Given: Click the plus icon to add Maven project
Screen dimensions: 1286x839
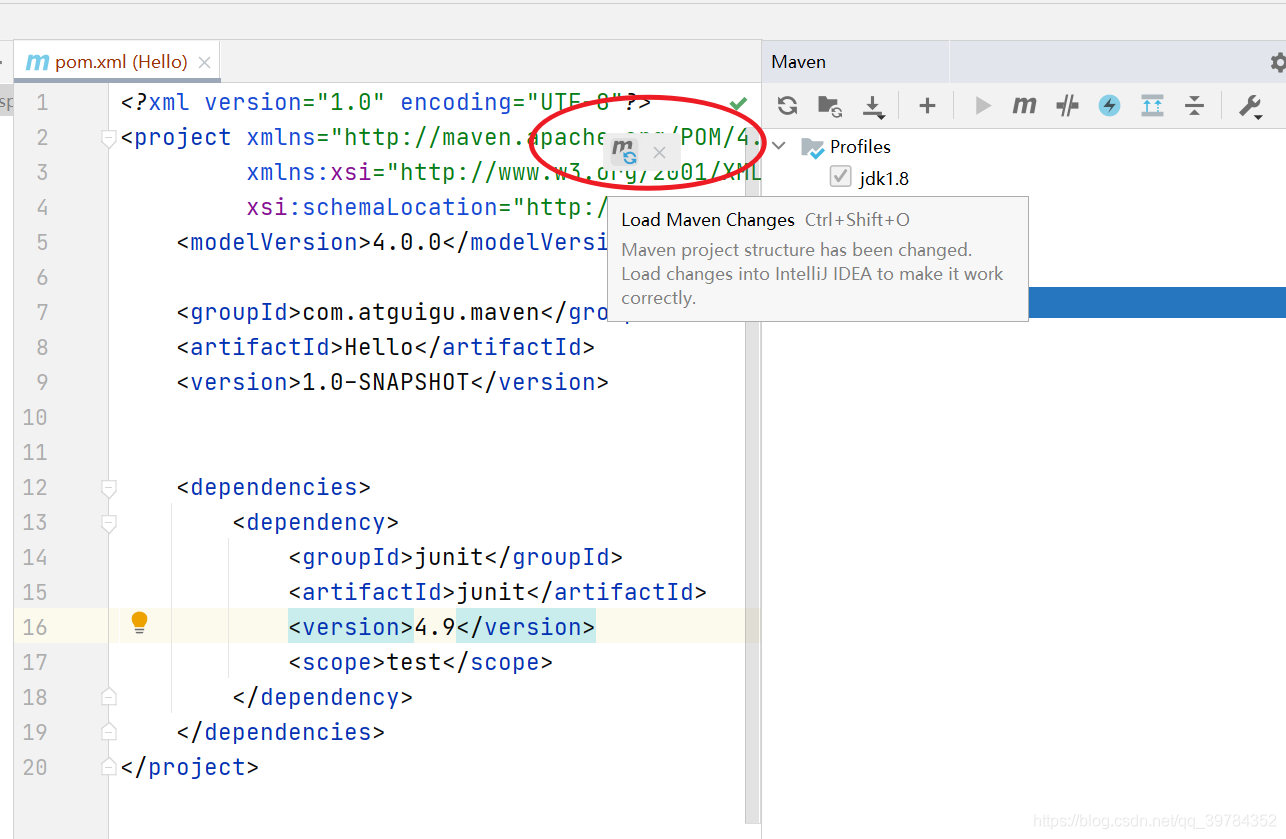Looking at the screenshot, I should tap(927, 105).
